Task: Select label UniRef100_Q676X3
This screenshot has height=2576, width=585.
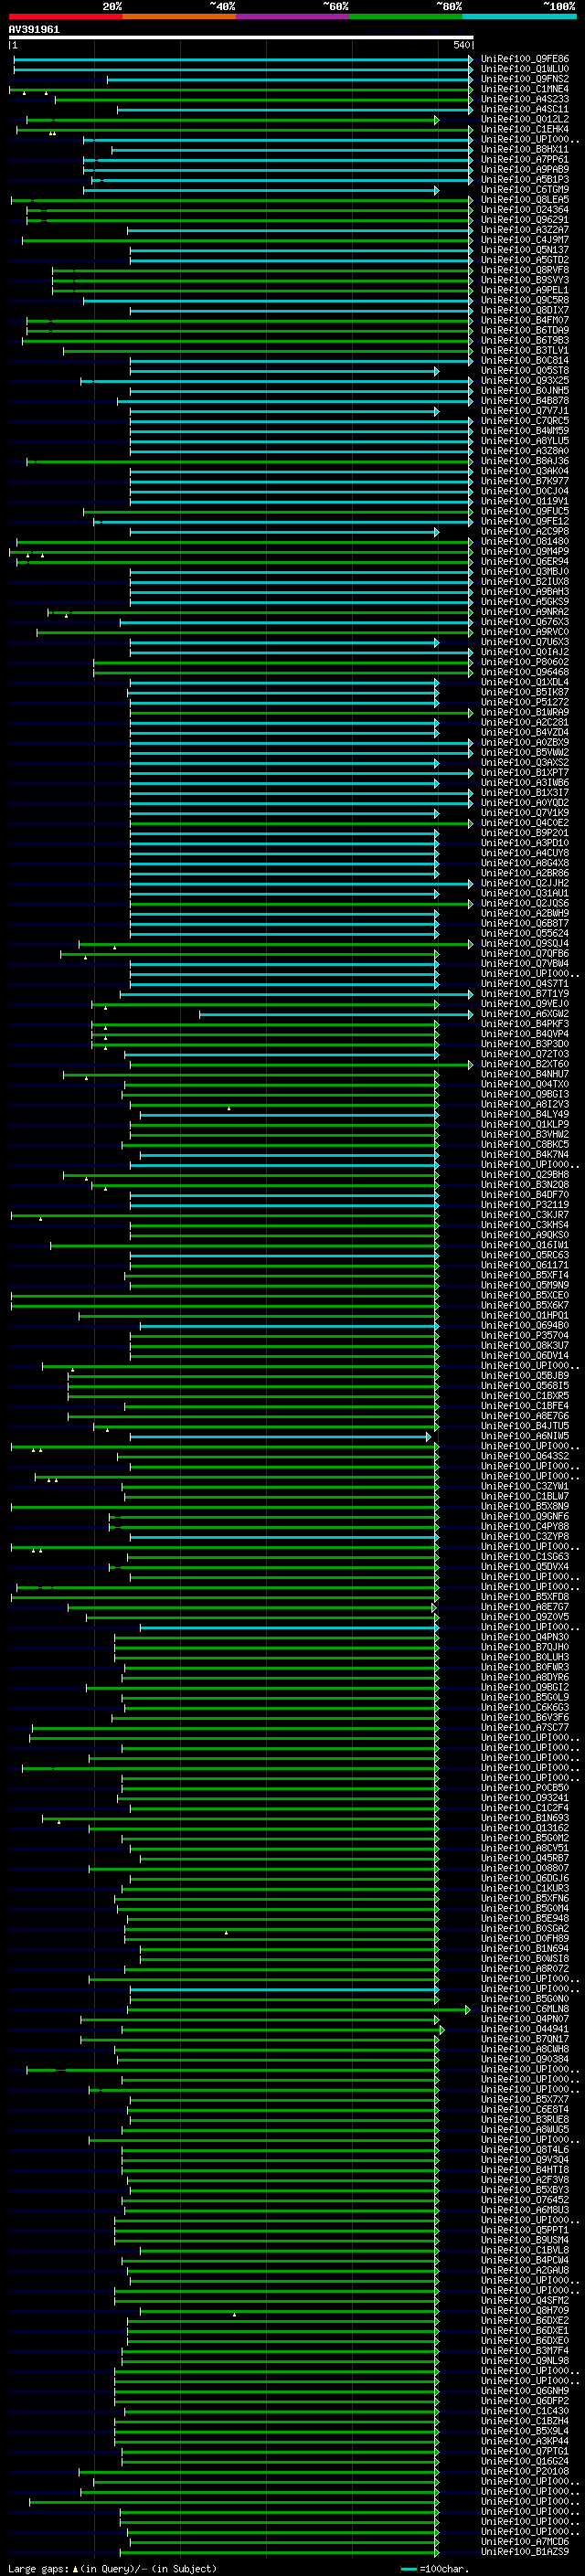Action: click(x=525, y=622)
